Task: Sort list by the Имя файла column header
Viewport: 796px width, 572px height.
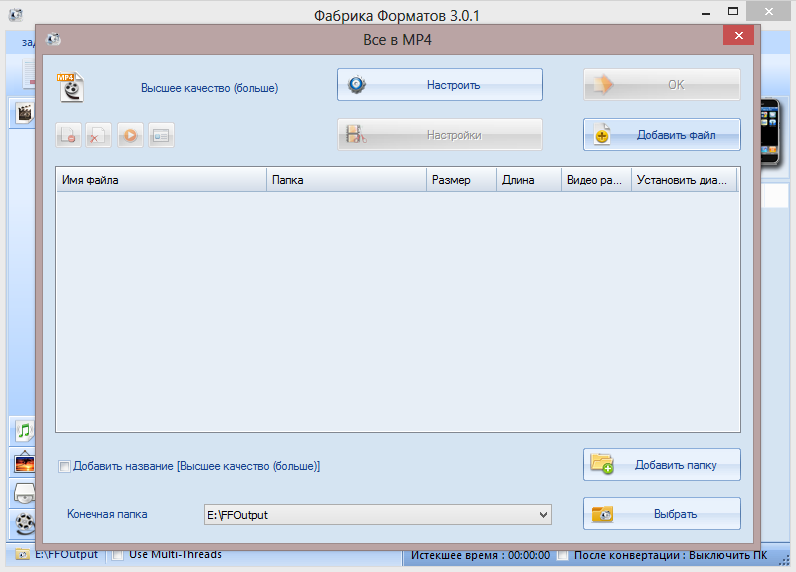Action: [x=160, y=180]
